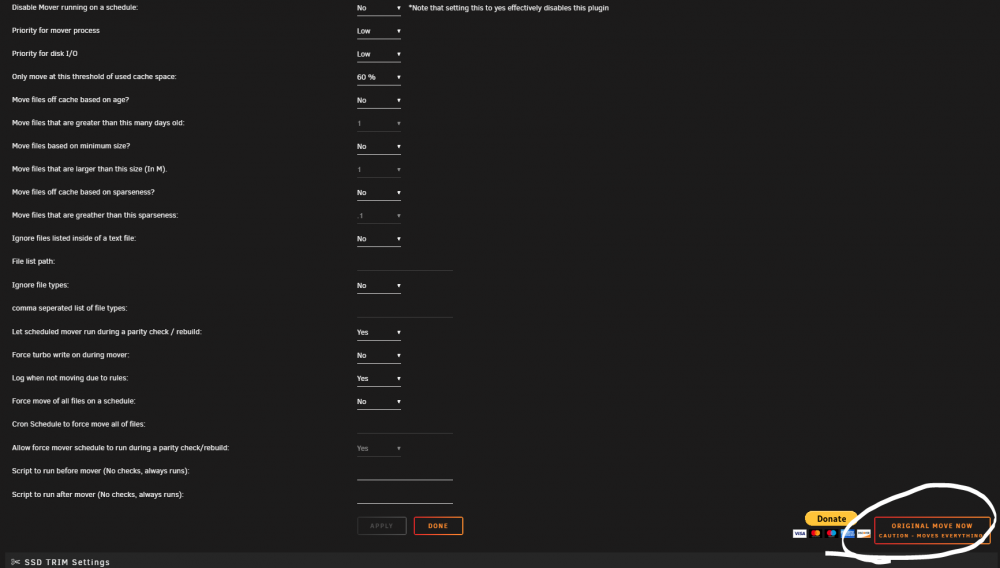Click 'Force turbo write on during mover' label

70,355
